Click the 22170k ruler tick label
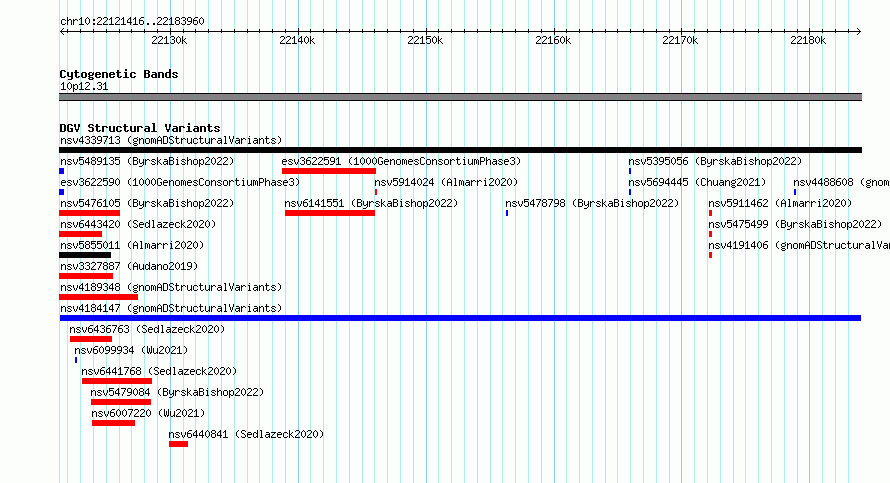The image size is (890, 483). click(x=680, y=41)
